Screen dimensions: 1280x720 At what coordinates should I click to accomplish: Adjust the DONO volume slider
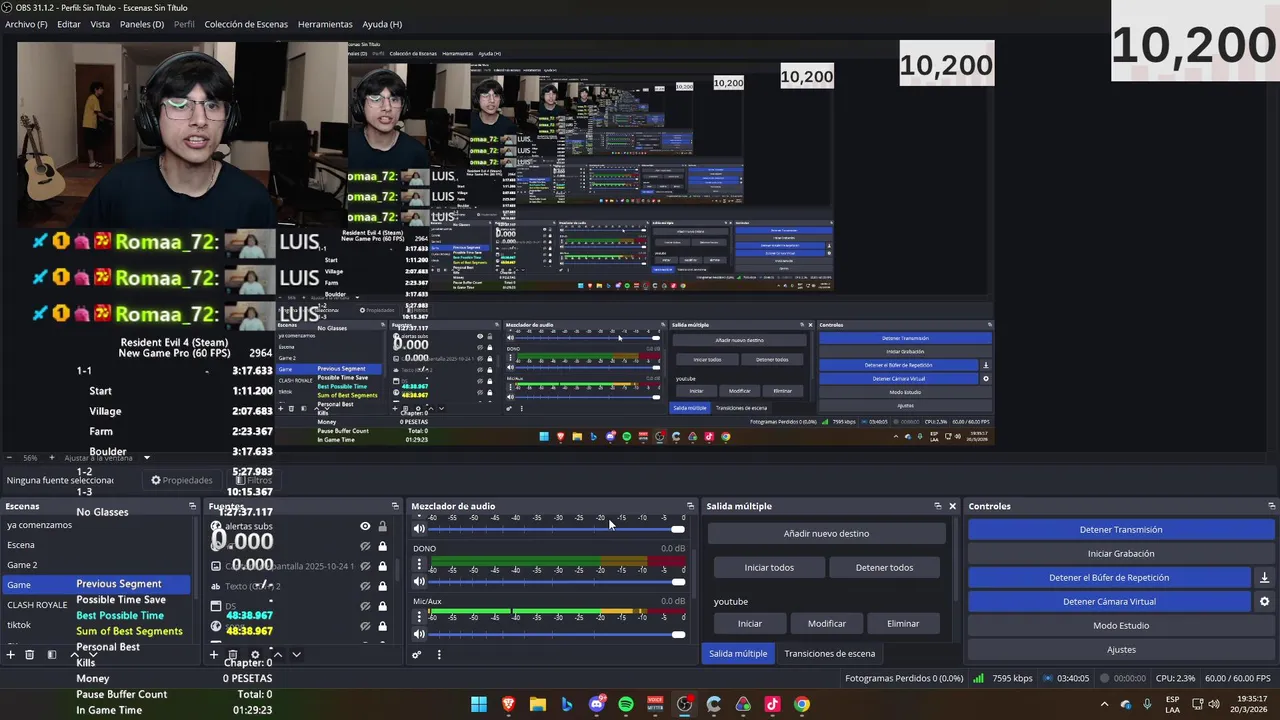point(556,581)
